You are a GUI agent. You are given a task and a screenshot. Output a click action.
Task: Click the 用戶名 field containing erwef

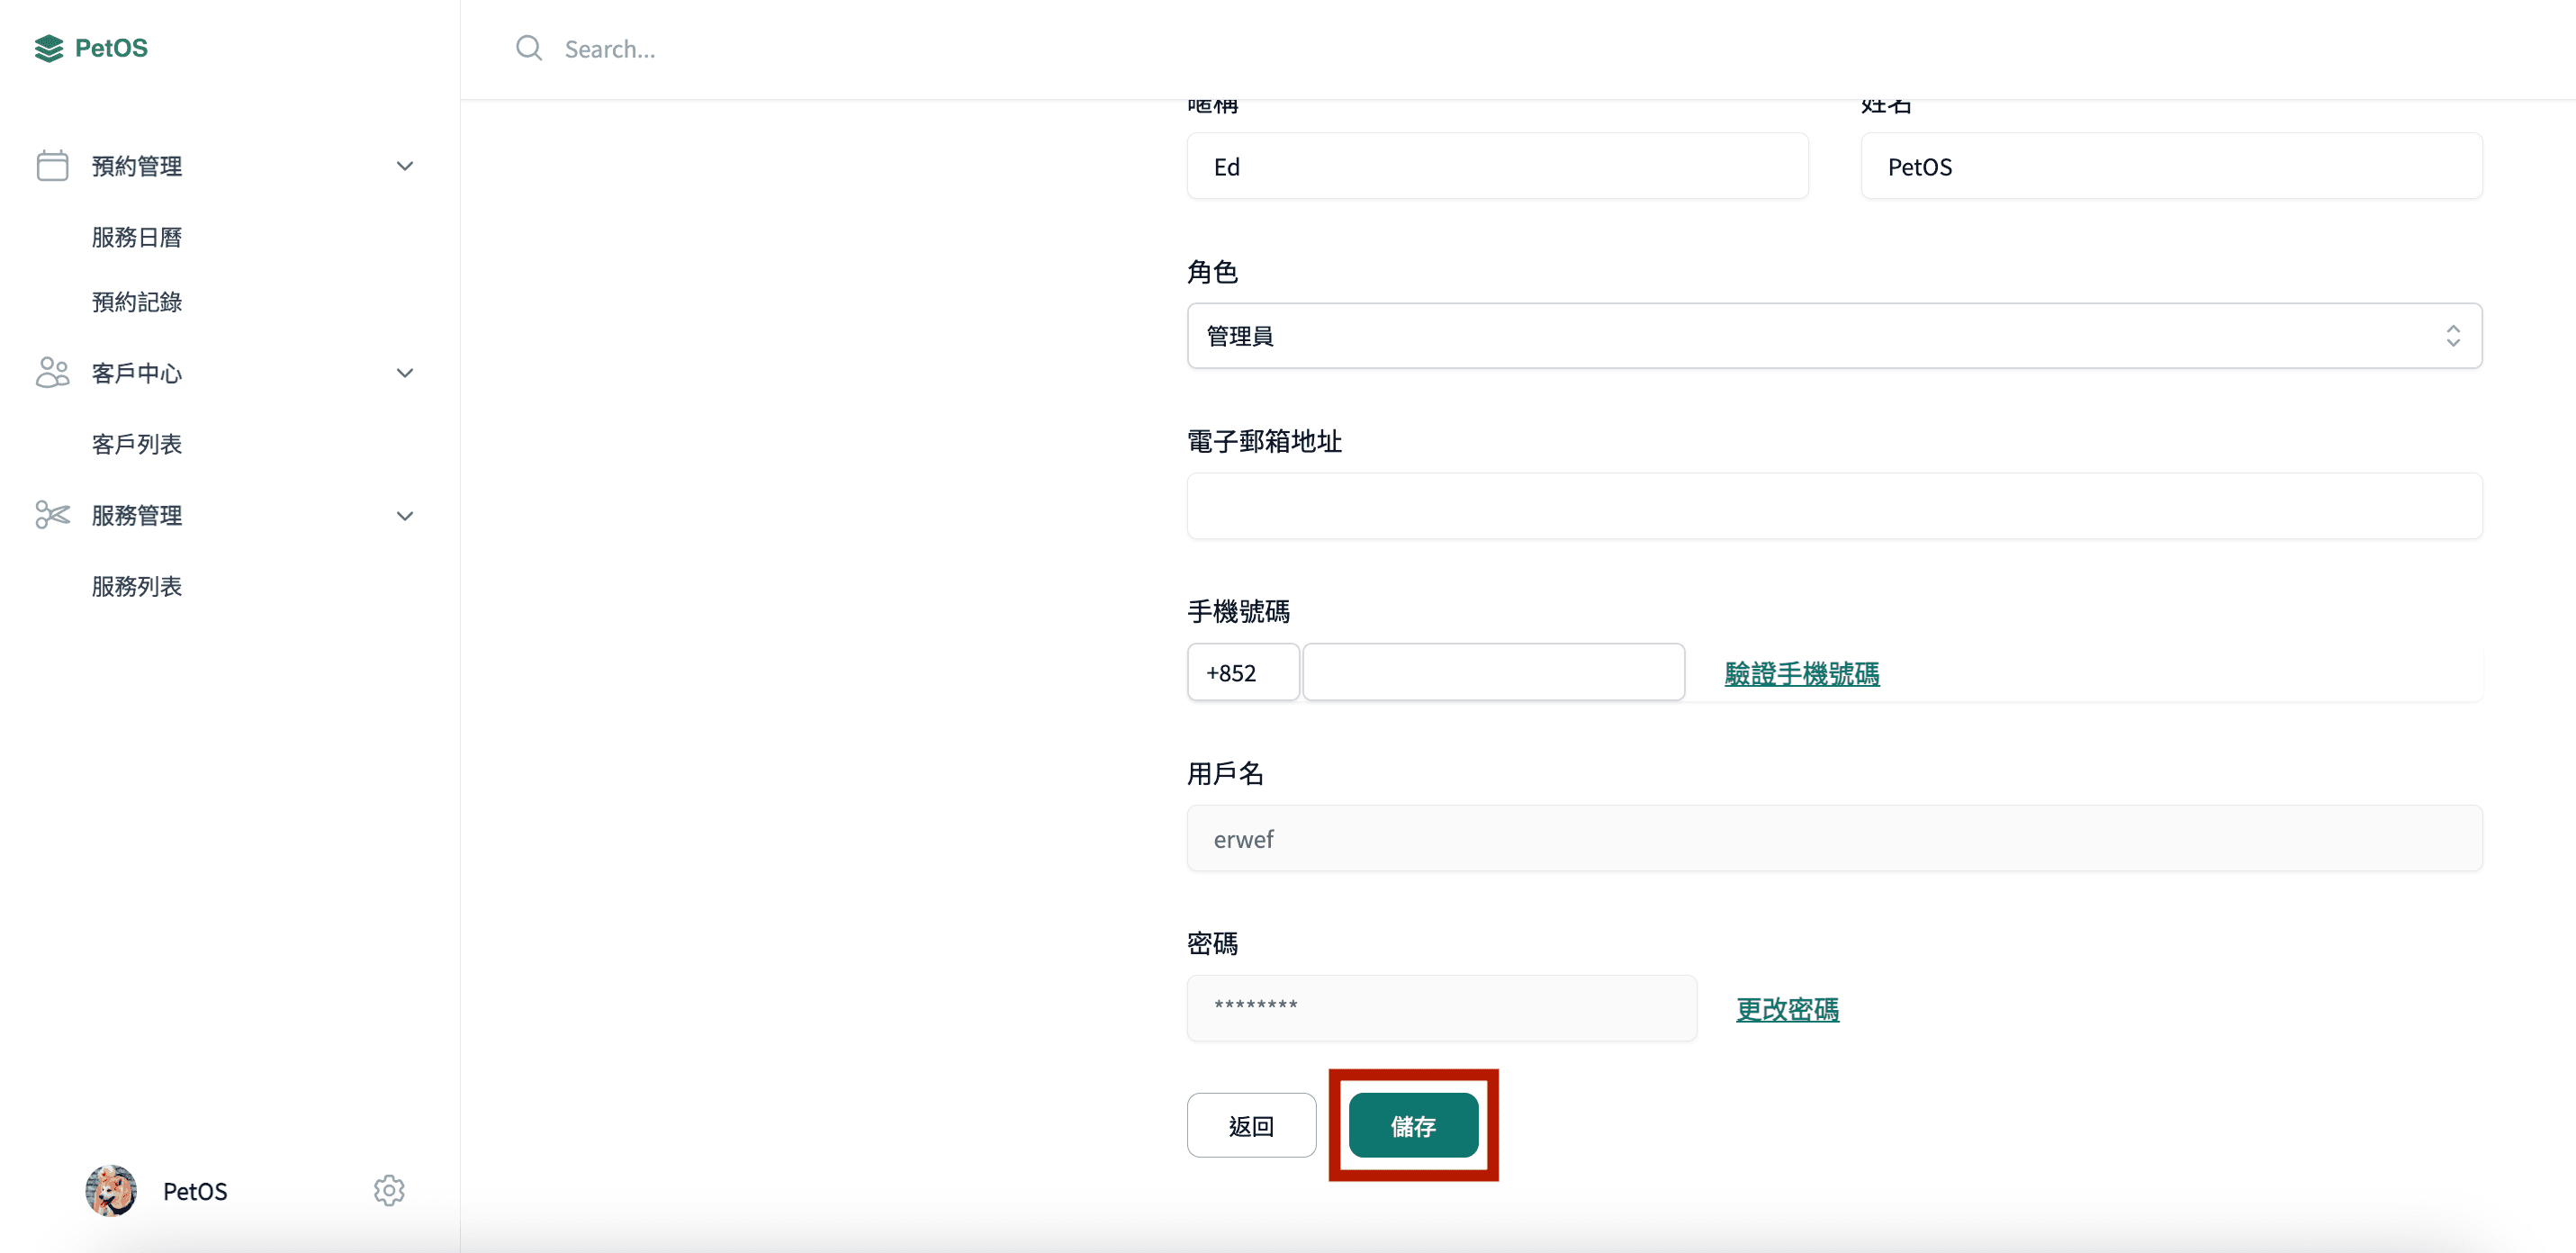[1834, 838]
